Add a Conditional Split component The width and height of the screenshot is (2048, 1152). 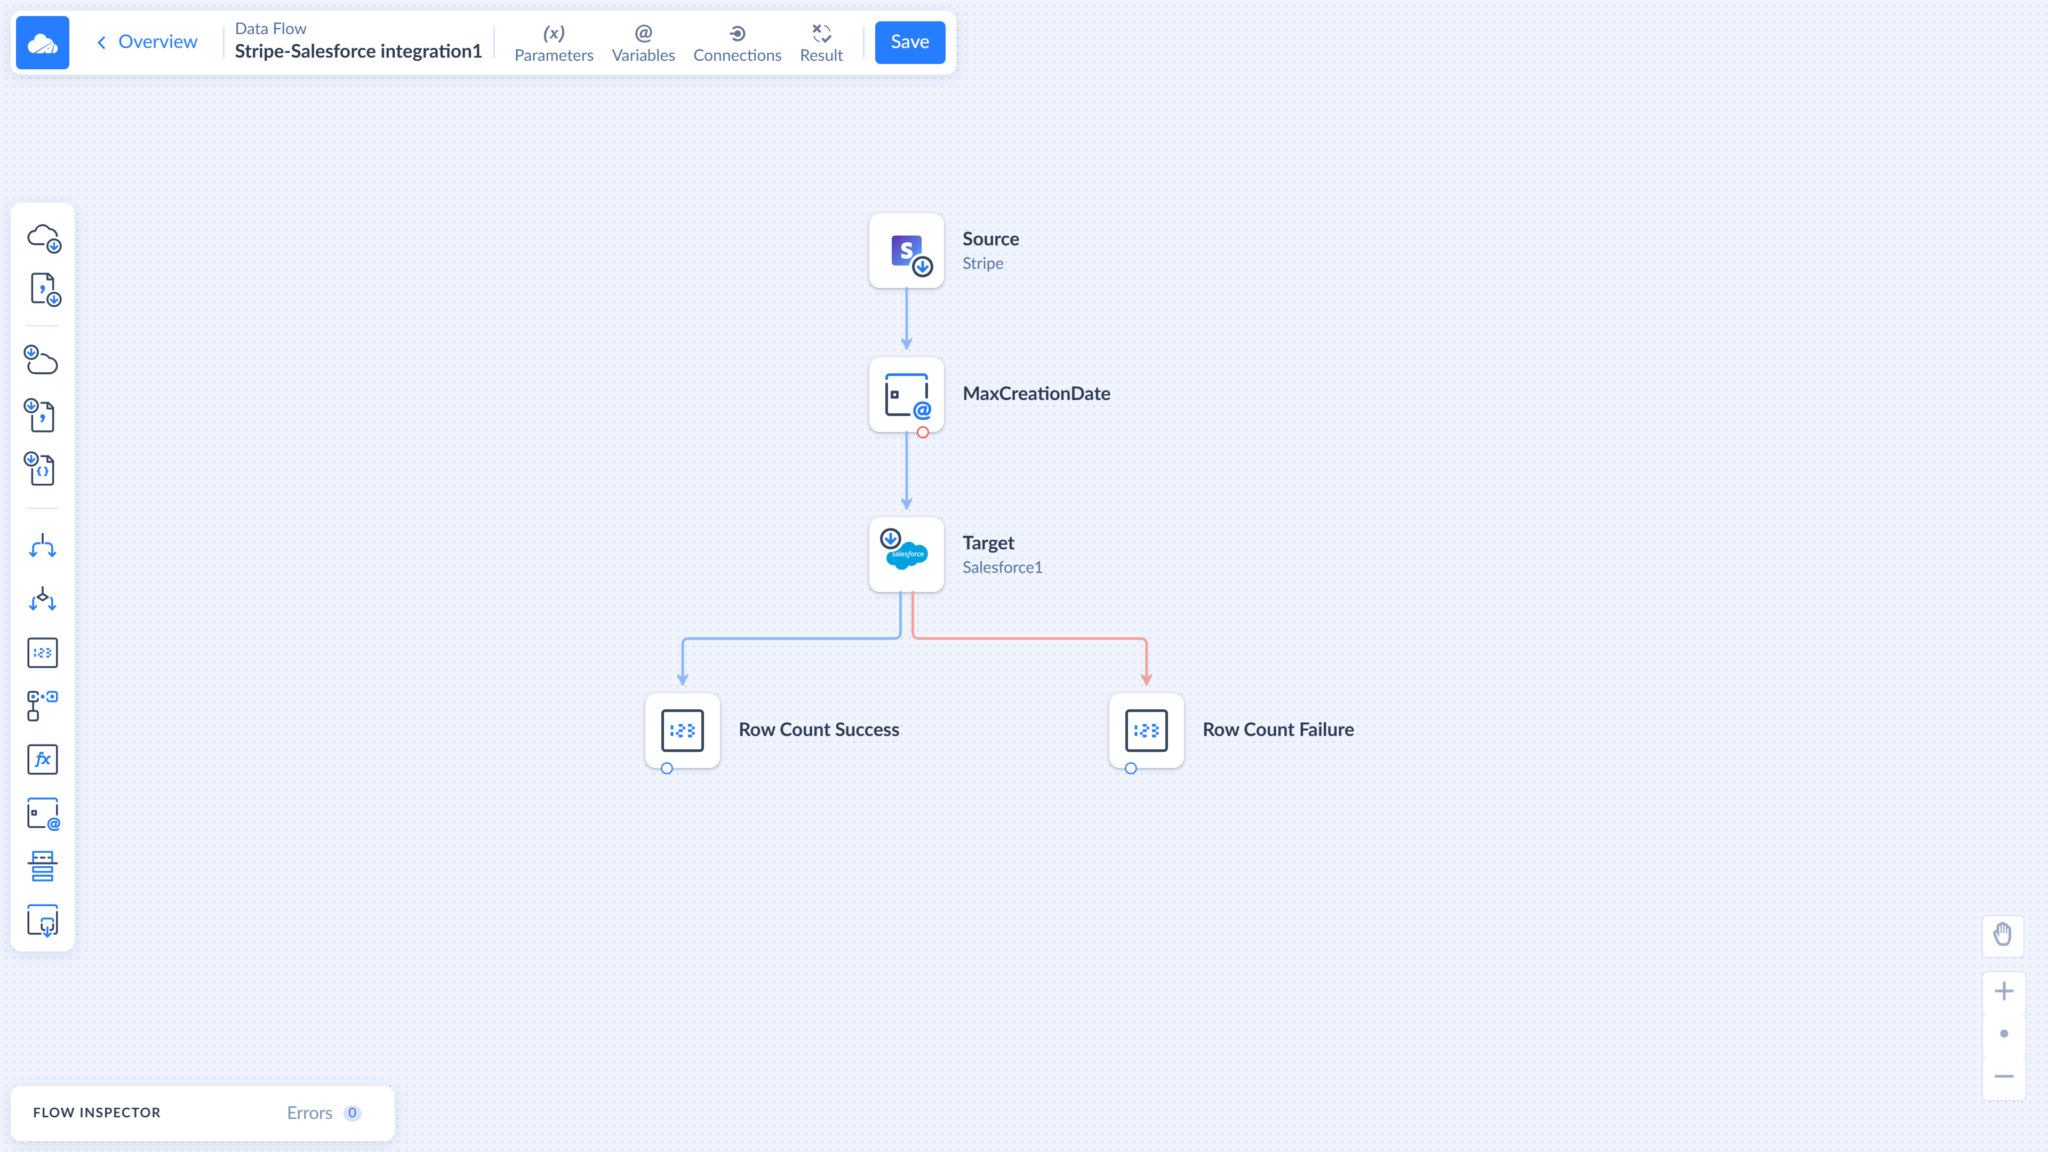pos(42,599)
